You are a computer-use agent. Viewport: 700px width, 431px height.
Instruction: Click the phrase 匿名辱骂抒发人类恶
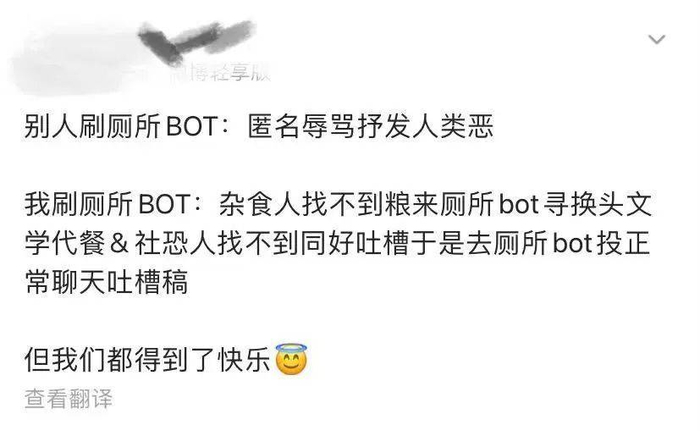pos(371,126)
